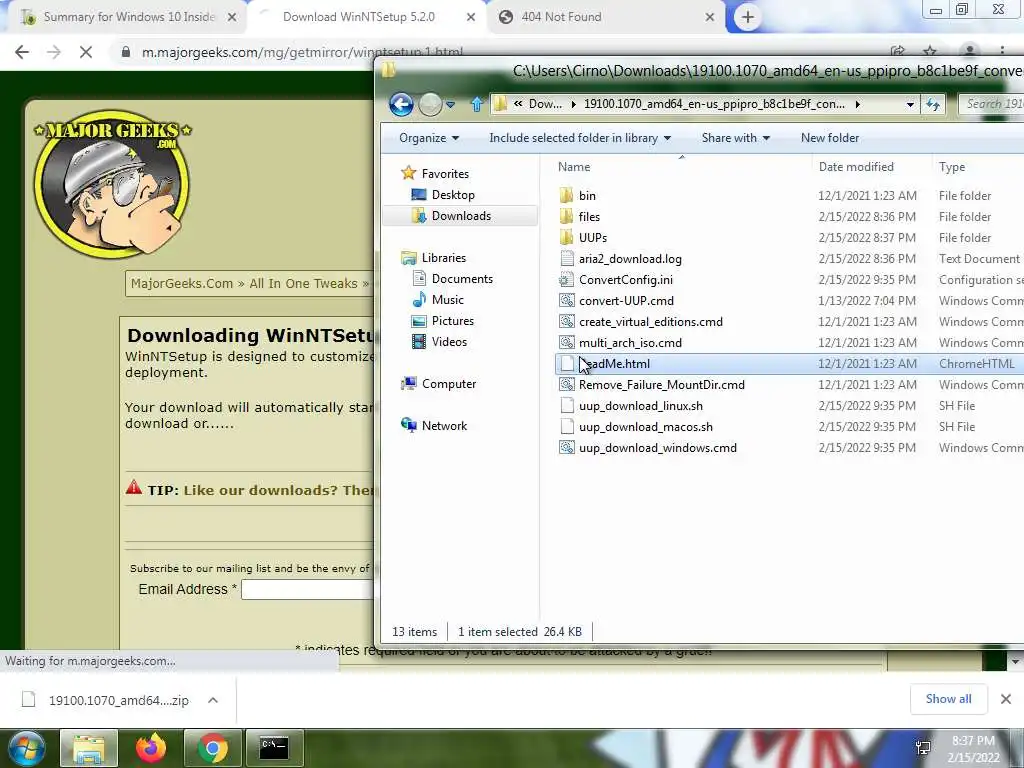
Task: Close the 404 Not Found tab
Action: pos(710,18)
